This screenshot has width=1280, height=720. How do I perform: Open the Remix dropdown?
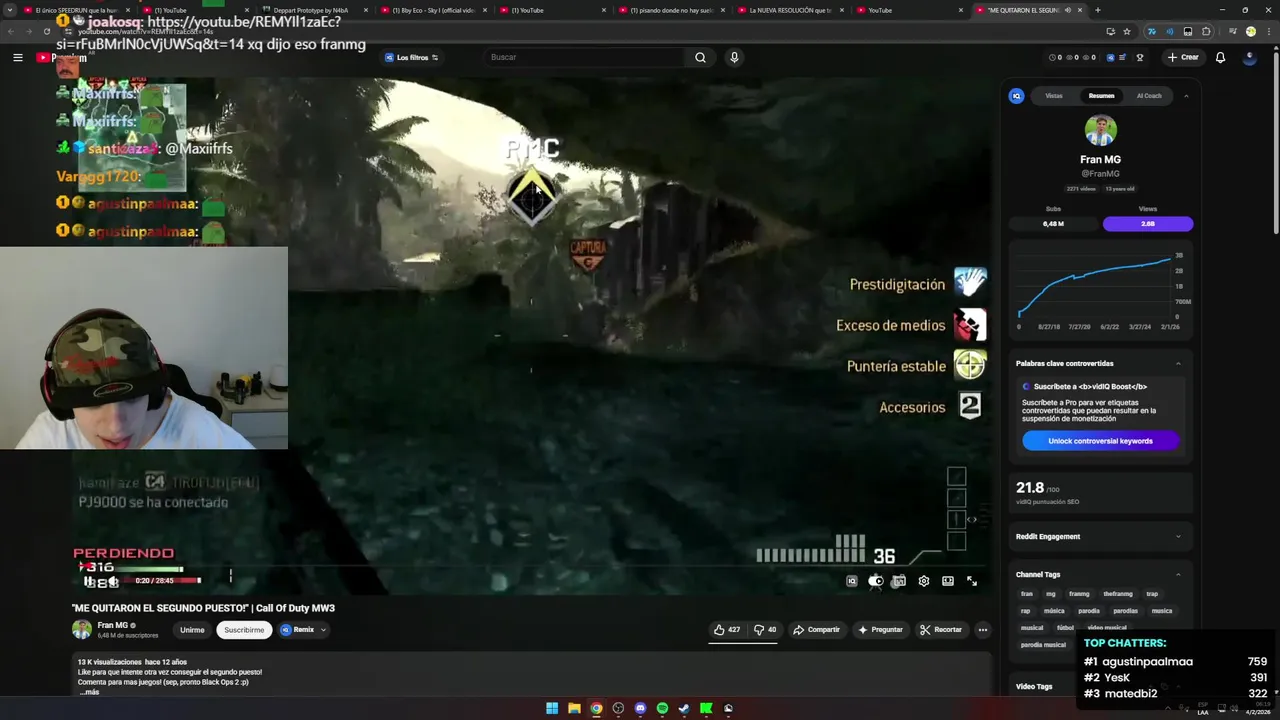click(x=303, y=630)
